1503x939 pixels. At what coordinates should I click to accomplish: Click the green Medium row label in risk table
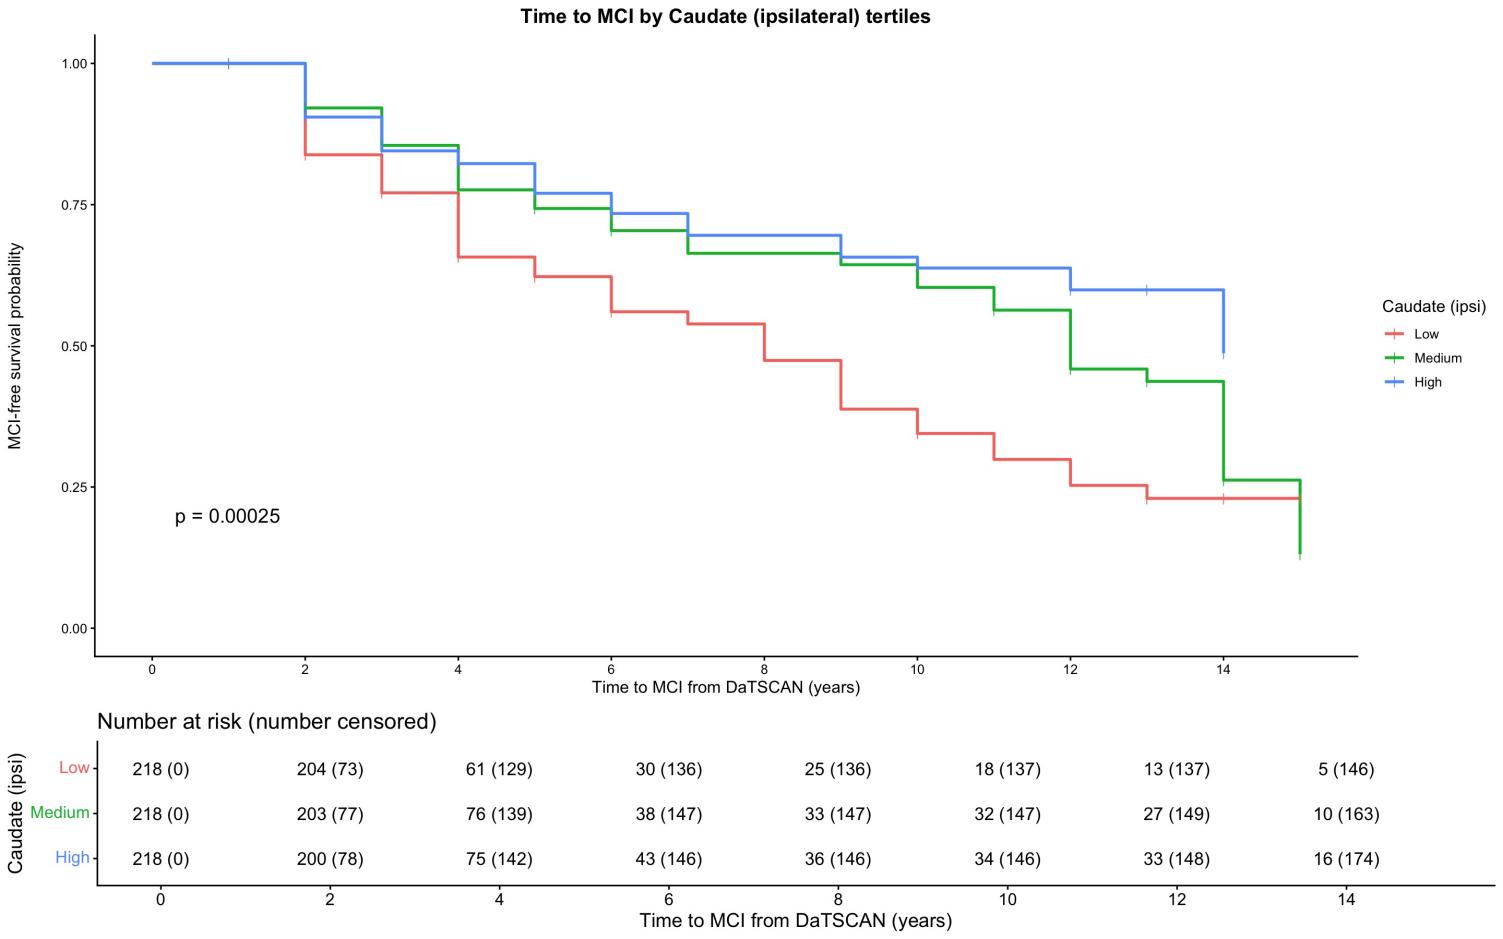pyautogui.click(x=60, y=813)
